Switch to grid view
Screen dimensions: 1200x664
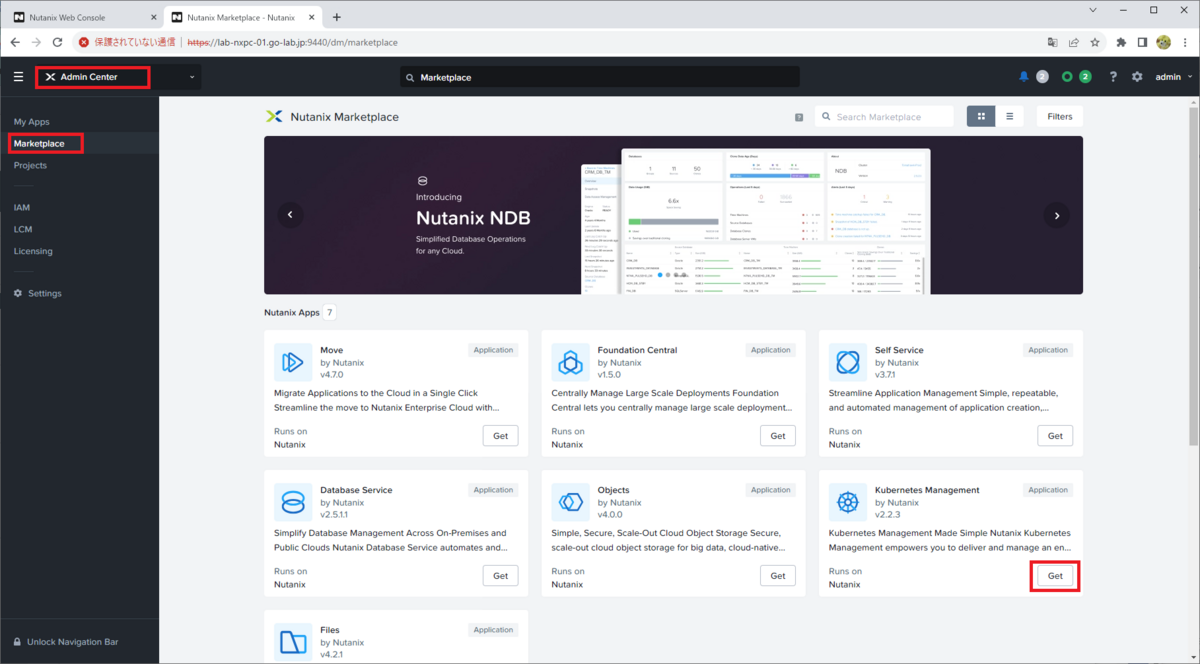click(981, 117)
